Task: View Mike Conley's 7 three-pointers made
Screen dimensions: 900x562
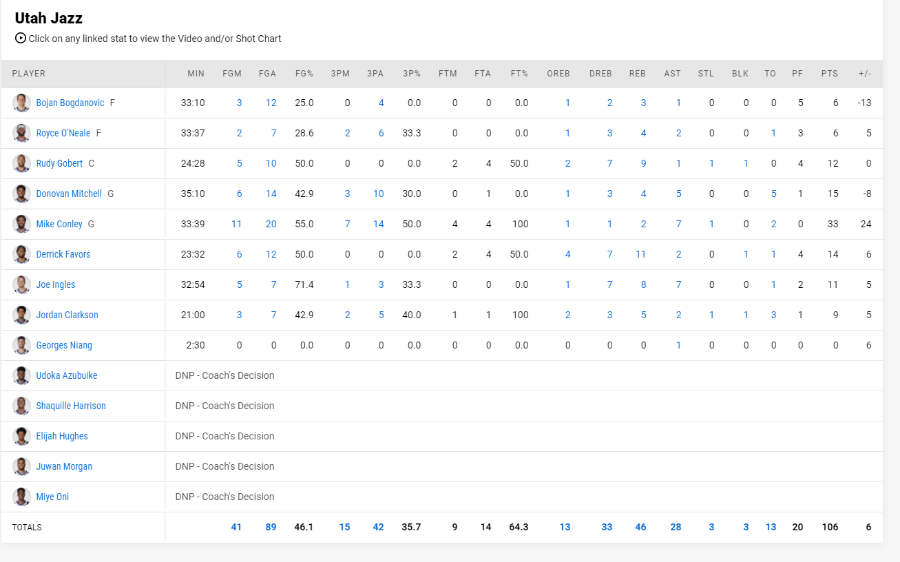Action: pyautogui.click(x=347, y=224)
